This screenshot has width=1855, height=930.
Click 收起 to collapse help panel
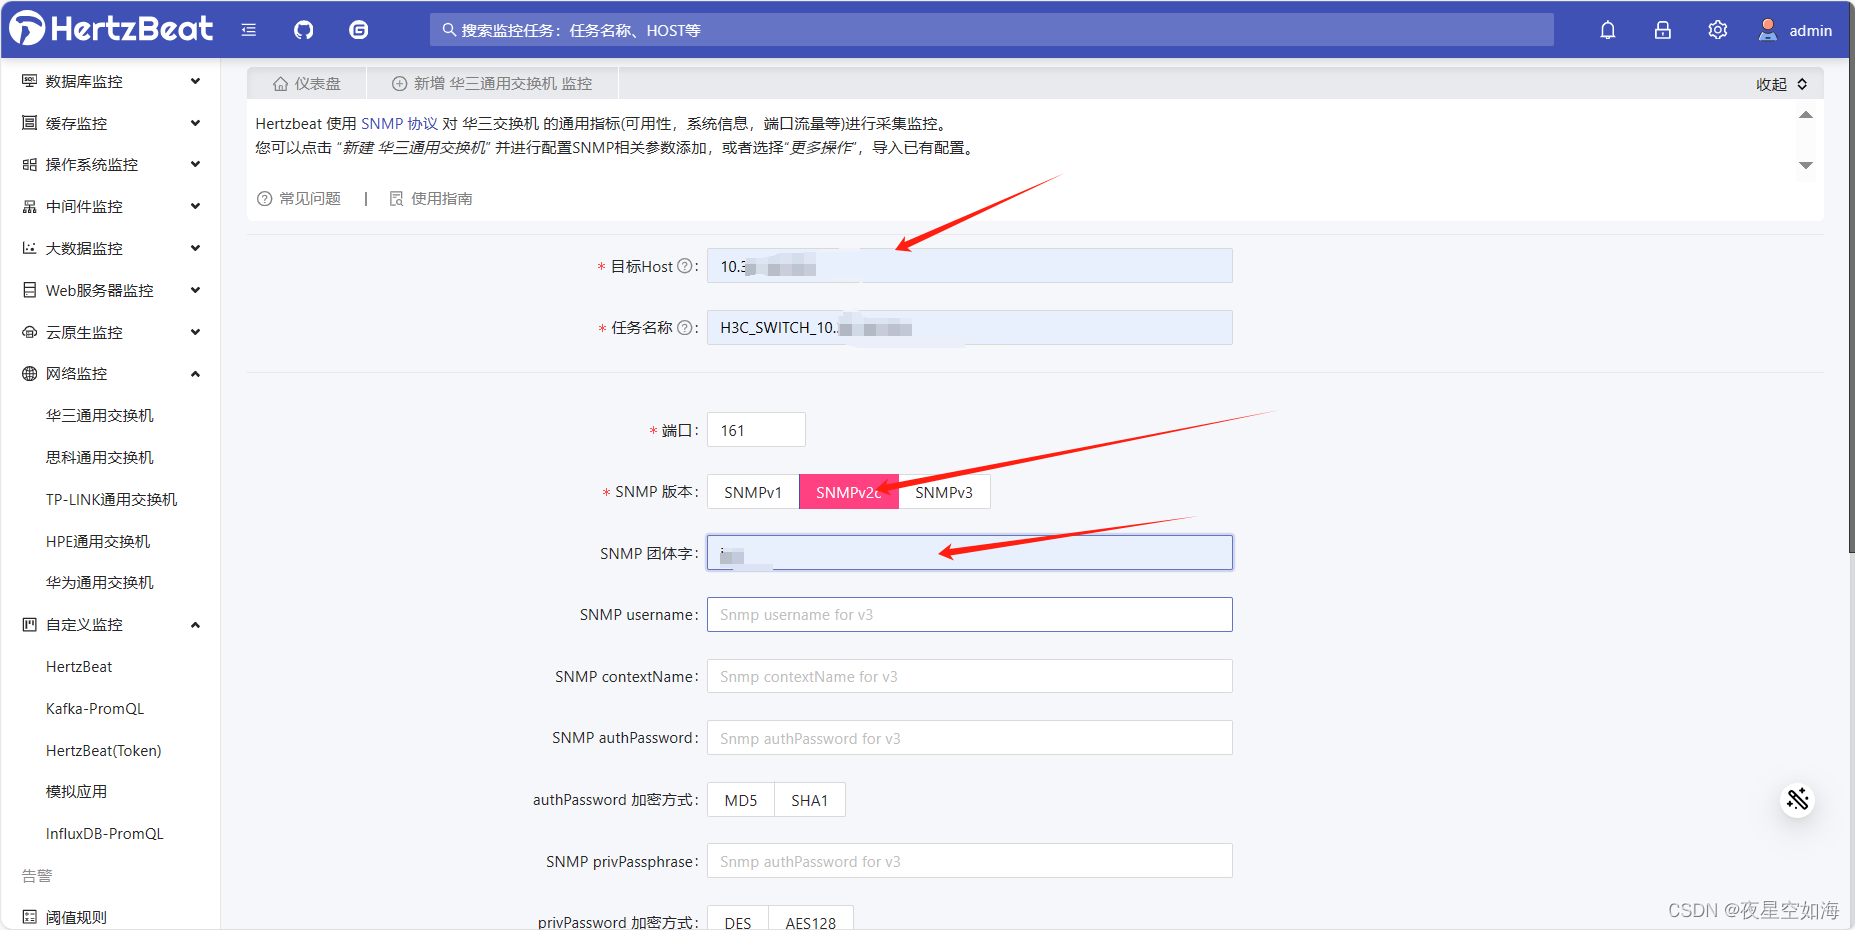1782,84
